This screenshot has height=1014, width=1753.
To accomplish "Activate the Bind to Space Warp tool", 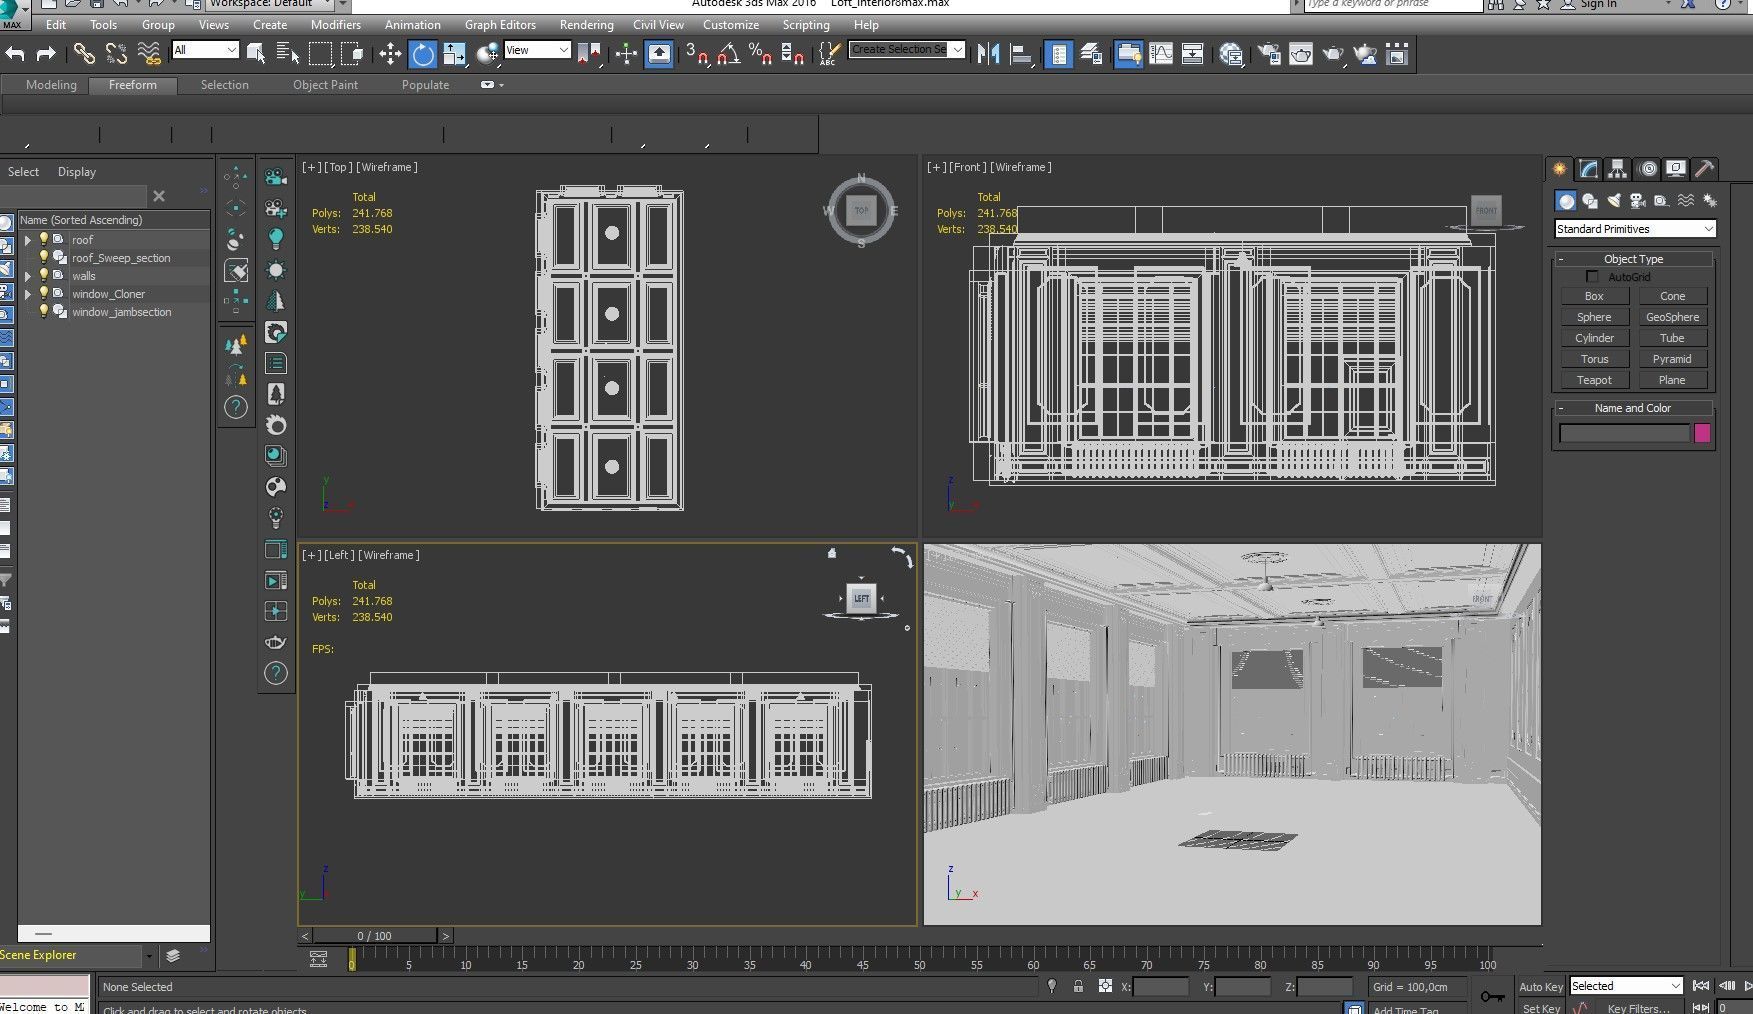I will click(149, 54).
